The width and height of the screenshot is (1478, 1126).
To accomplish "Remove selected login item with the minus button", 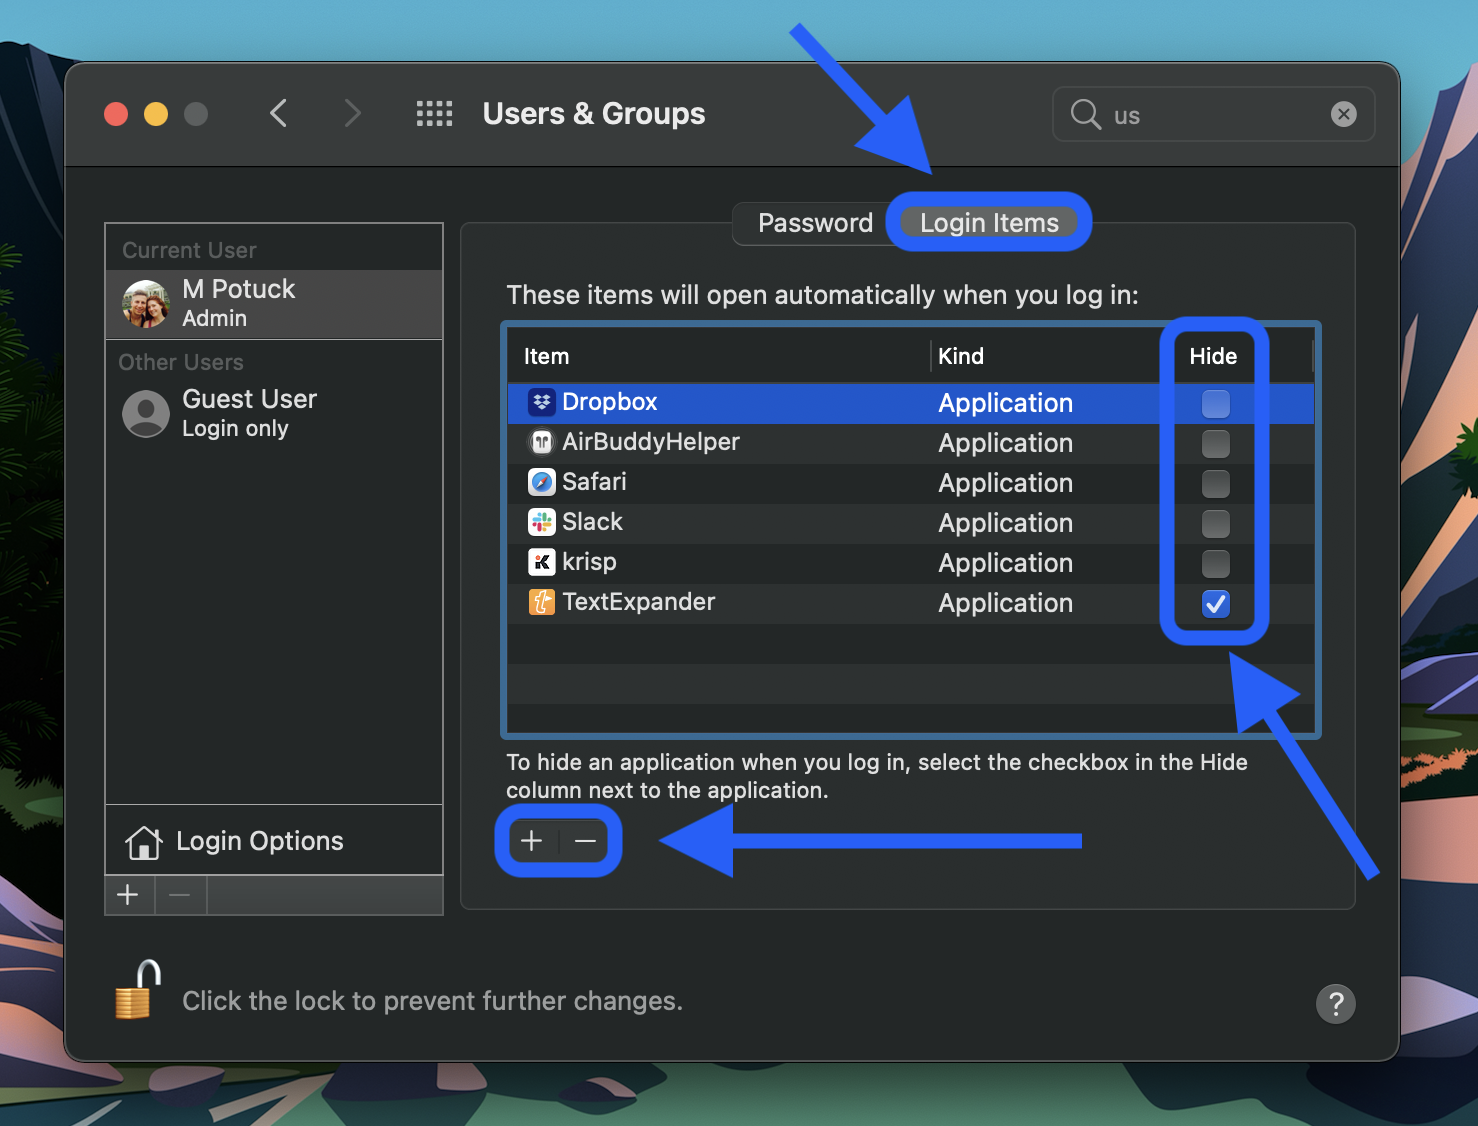I will pos(585,841).
